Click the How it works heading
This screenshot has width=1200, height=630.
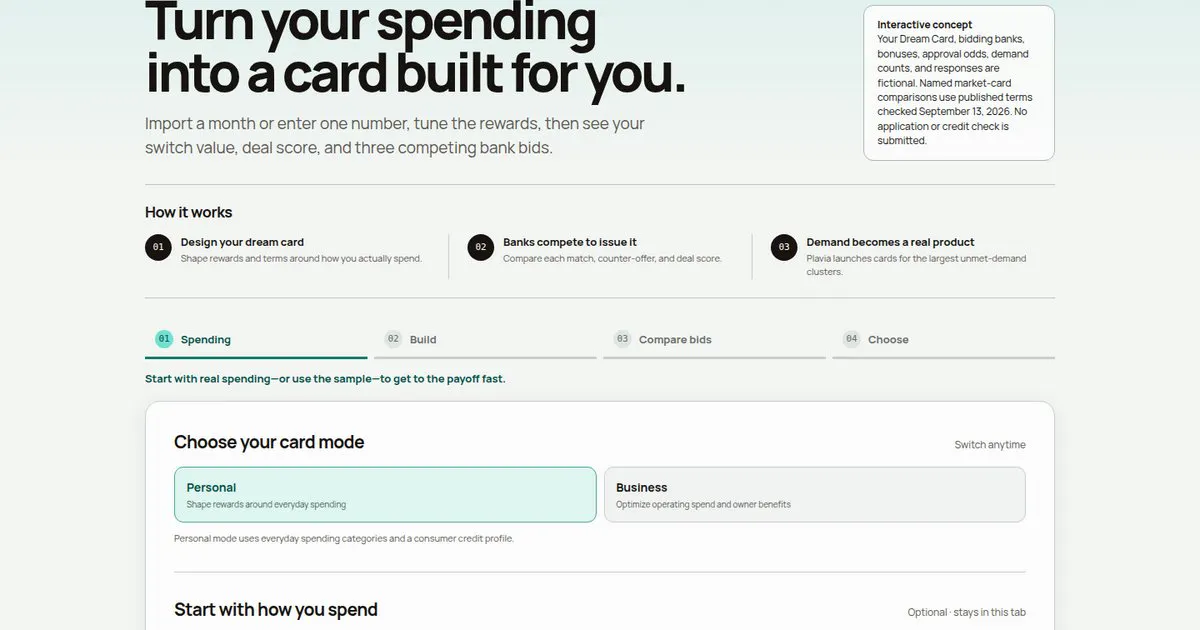pyautogui.click(x=189, y=212)
